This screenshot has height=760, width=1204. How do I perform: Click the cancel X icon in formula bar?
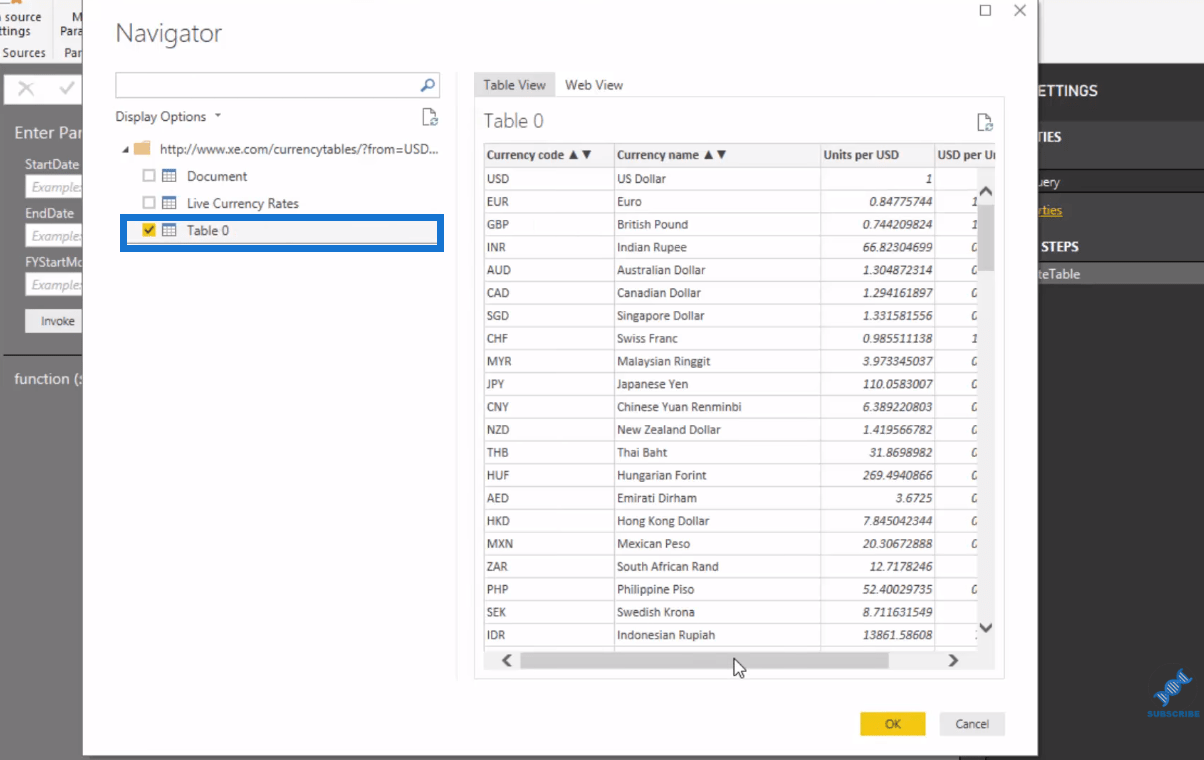(x=26, y=89)
